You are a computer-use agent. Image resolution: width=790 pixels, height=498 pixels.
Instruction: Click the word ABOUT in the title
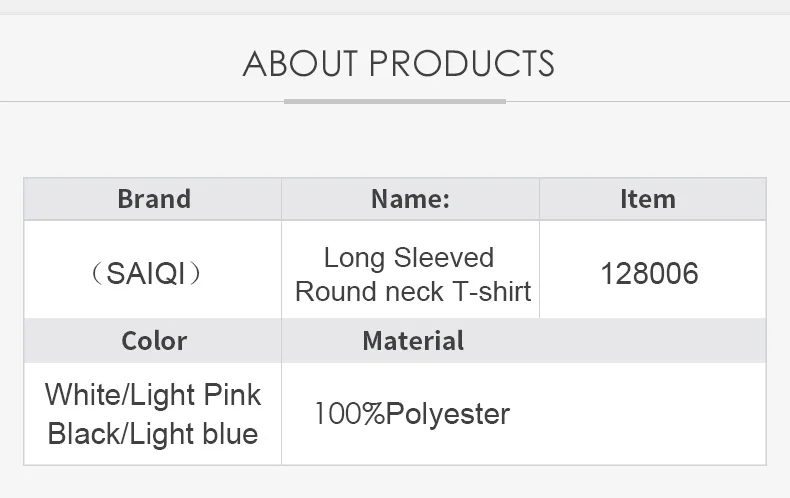click(x=301, y=63)
